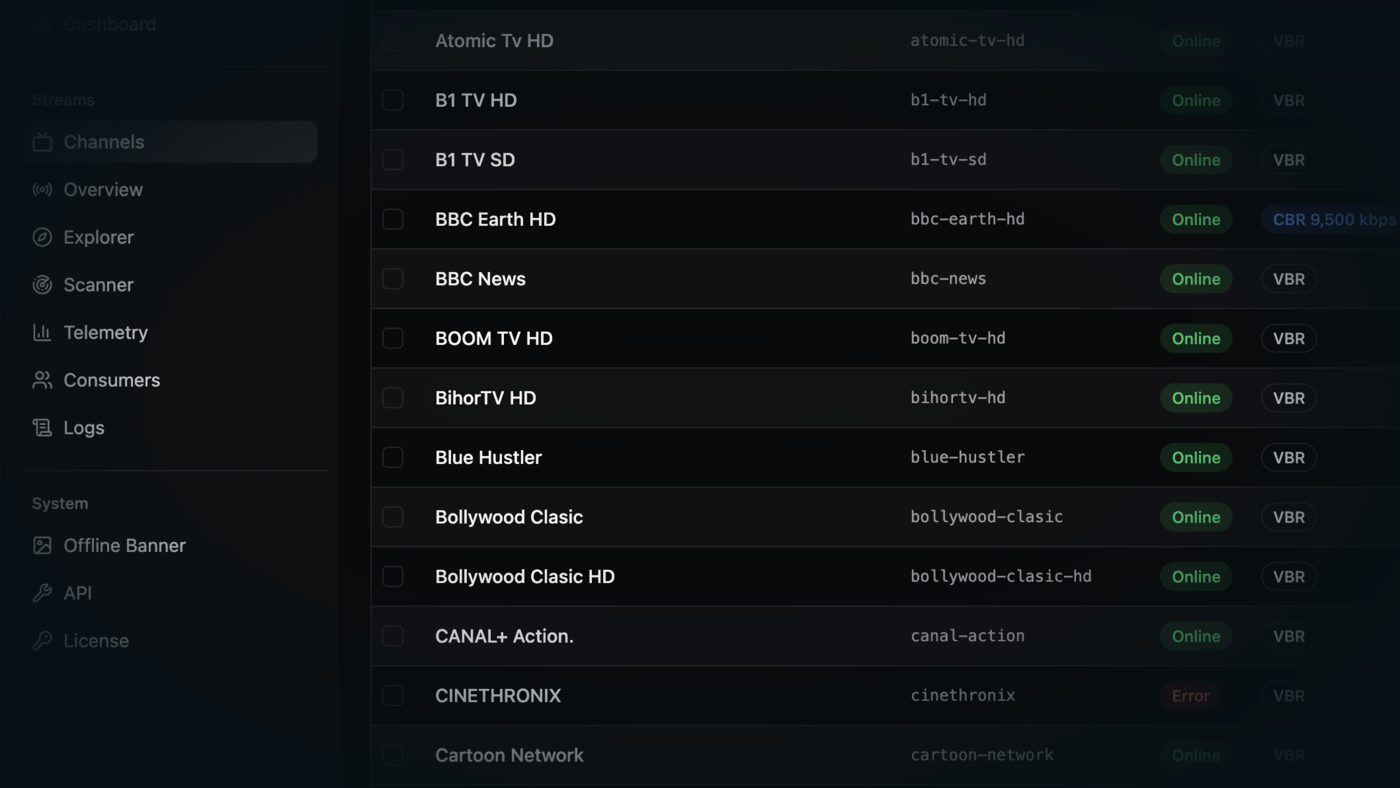The width and height of the screenshot is (1400, 788).
Task: Click the Online badge for BBC News
Action: [x=1195, y=279]
